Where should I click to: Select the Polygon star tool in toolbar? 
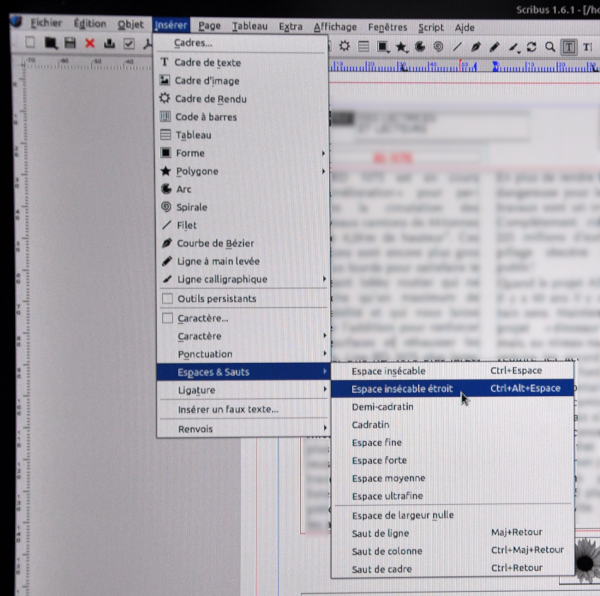[x=400, y=46]
